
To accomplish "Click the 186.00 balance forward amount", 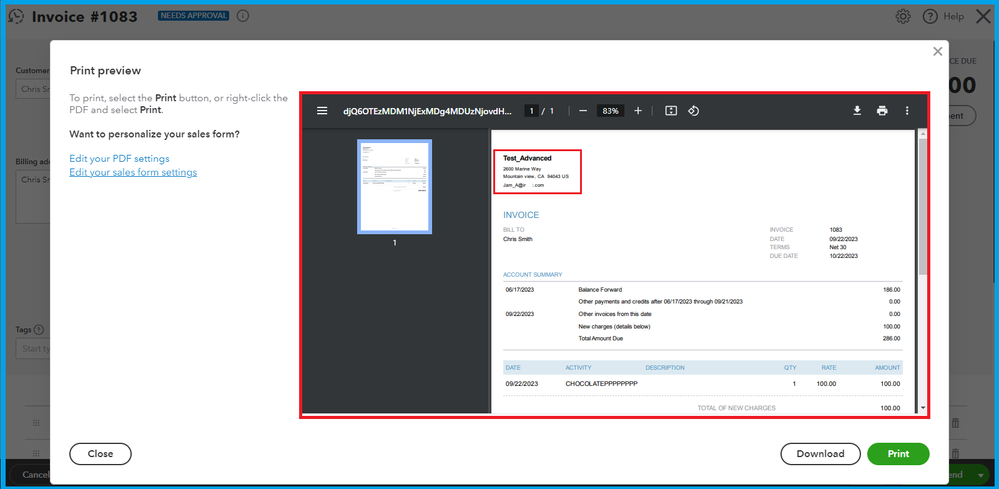I will coord(891,290).
